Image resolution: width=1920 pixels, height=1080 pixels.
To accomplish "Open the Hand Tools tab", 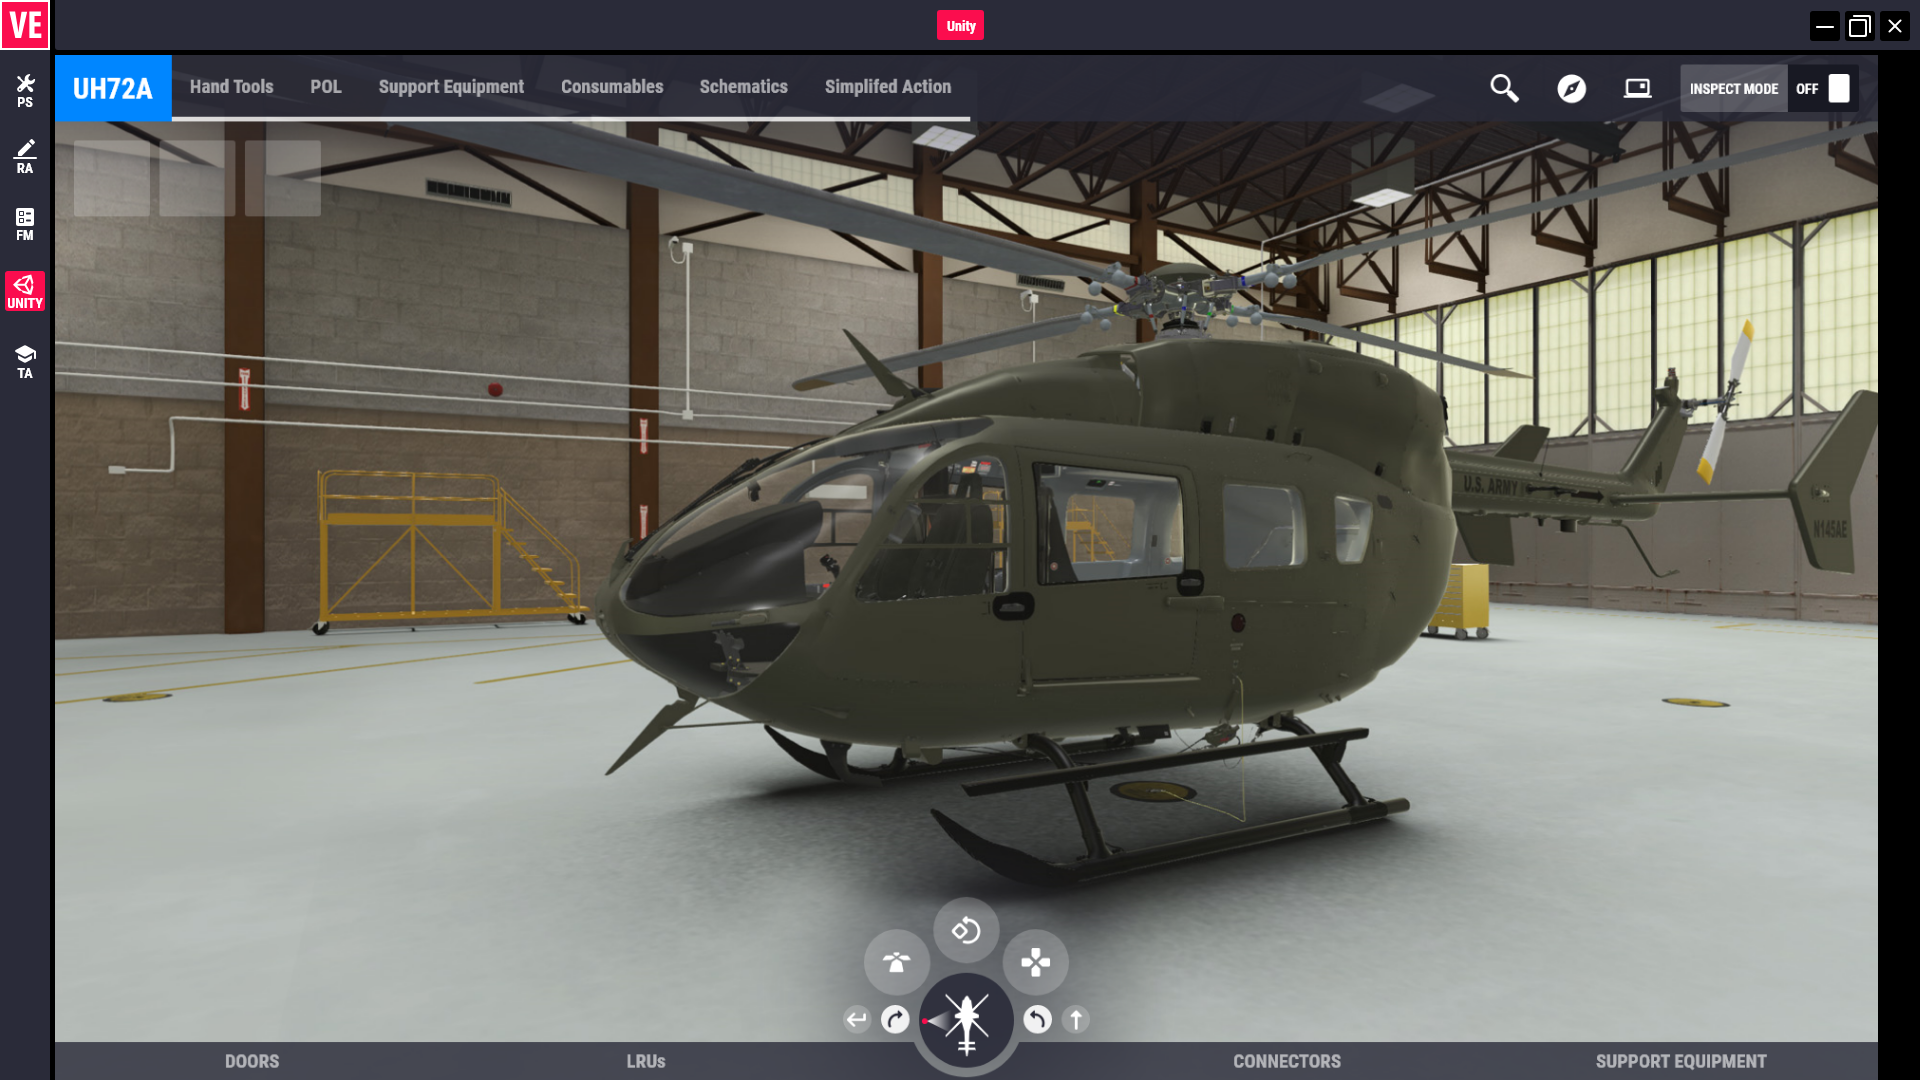I will [231, 87].
